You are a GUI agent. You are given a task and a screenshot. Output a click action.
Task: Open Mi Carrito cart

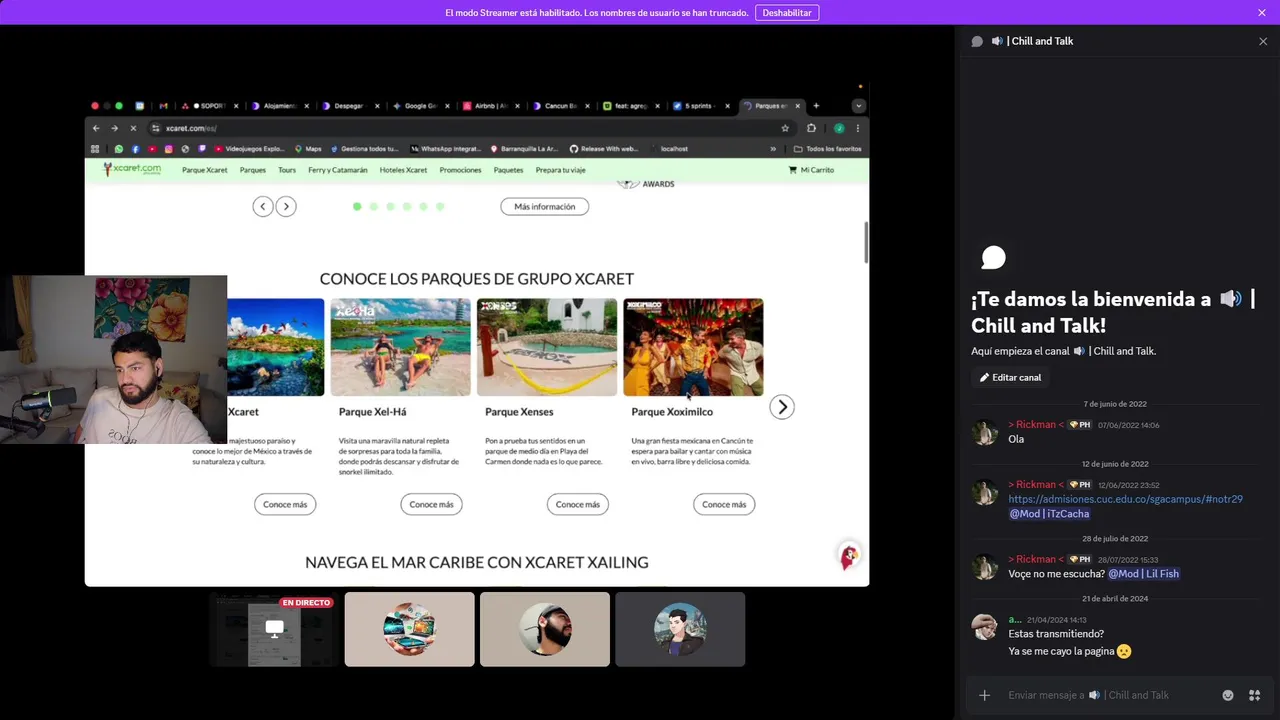[811, 170]
